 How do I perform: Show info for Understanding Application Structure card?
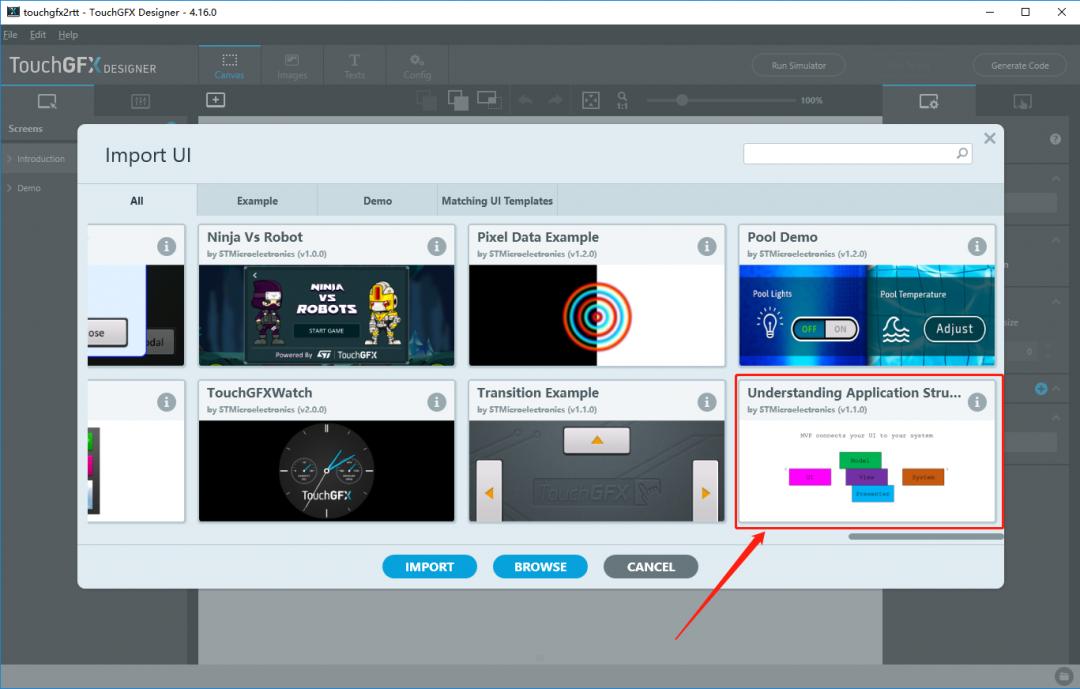click(977, 402)
